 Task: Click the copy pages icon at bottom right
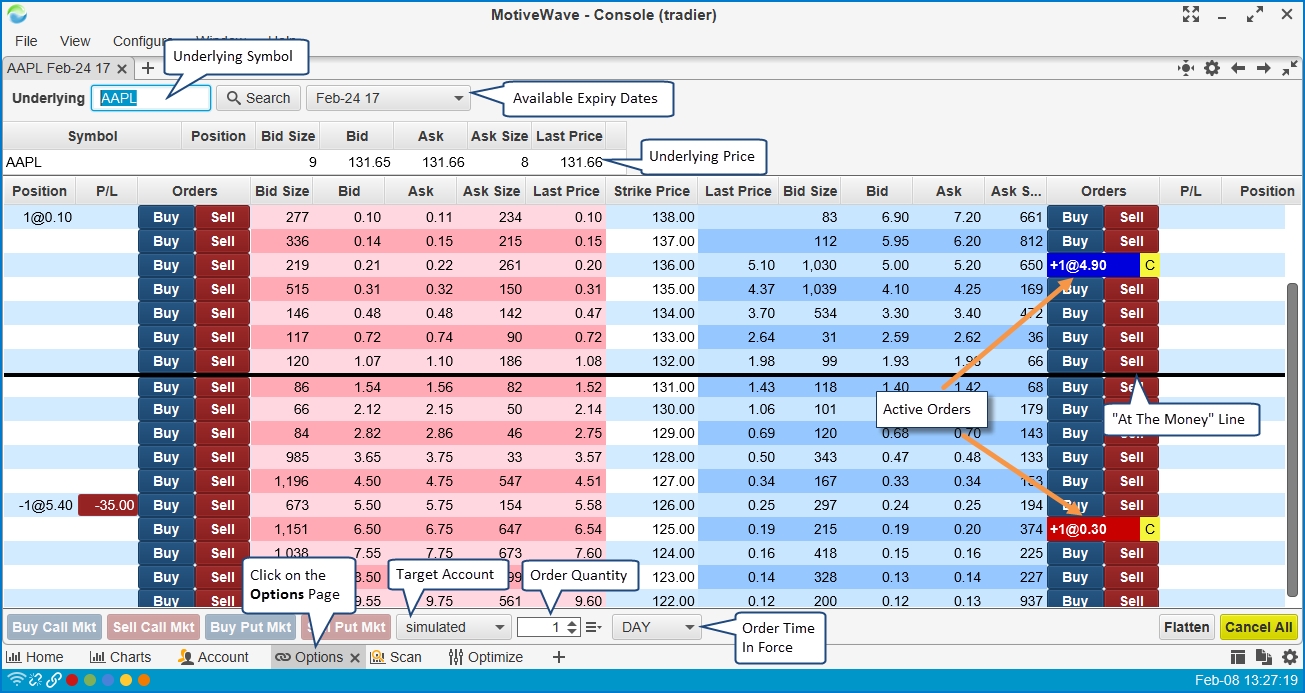click(1263, 657)
